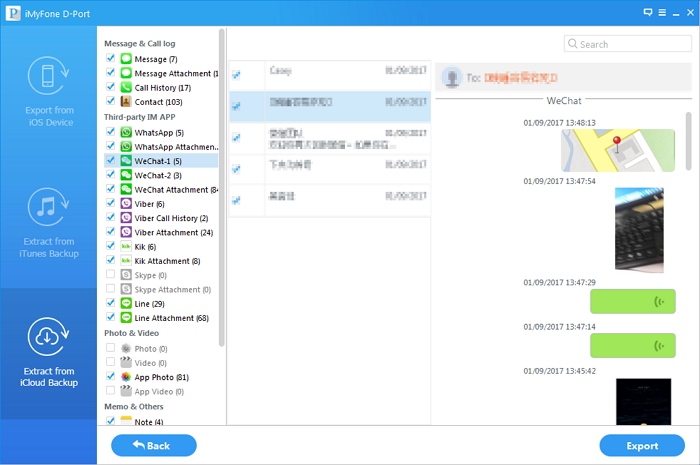Image resolution: width=700 pixels, height=465 pixels.
Task: Uncheck the Call History (17) checkbox
Action: [x=110, y=87]
